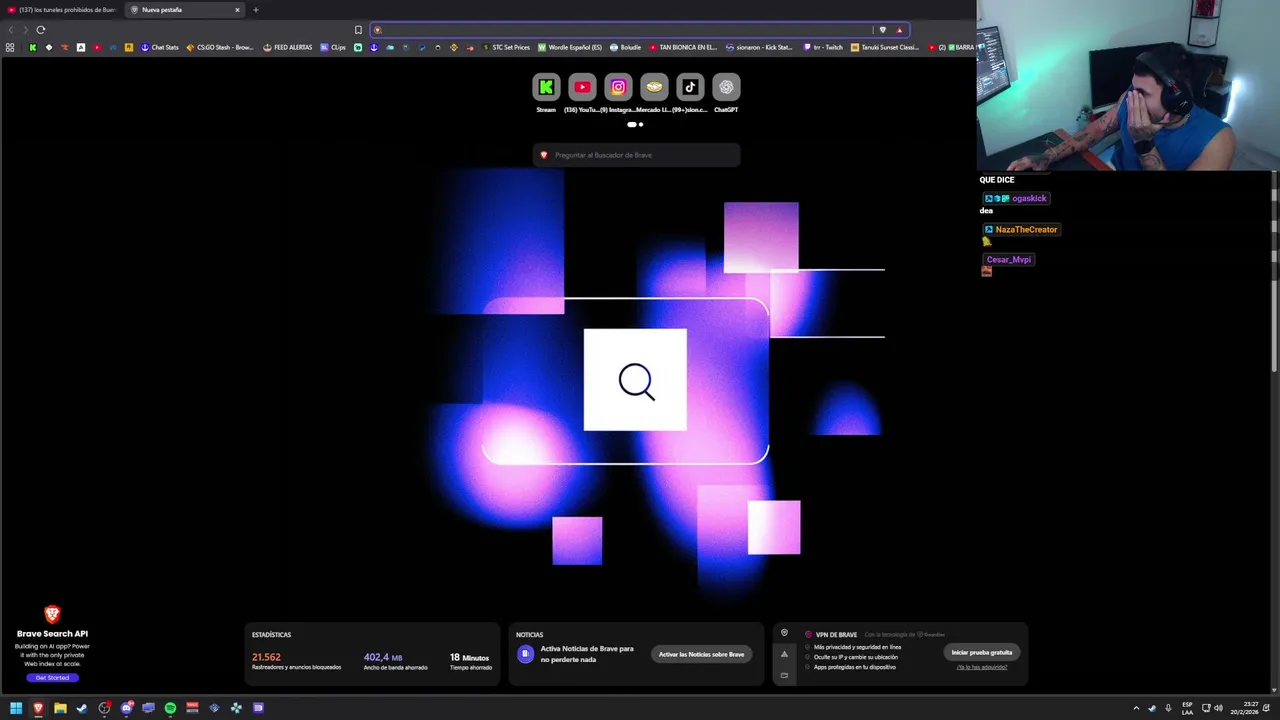Screen dimensions: 1280x720
Task: Open Brave browser from the taskbar
Action: (38, 708)
